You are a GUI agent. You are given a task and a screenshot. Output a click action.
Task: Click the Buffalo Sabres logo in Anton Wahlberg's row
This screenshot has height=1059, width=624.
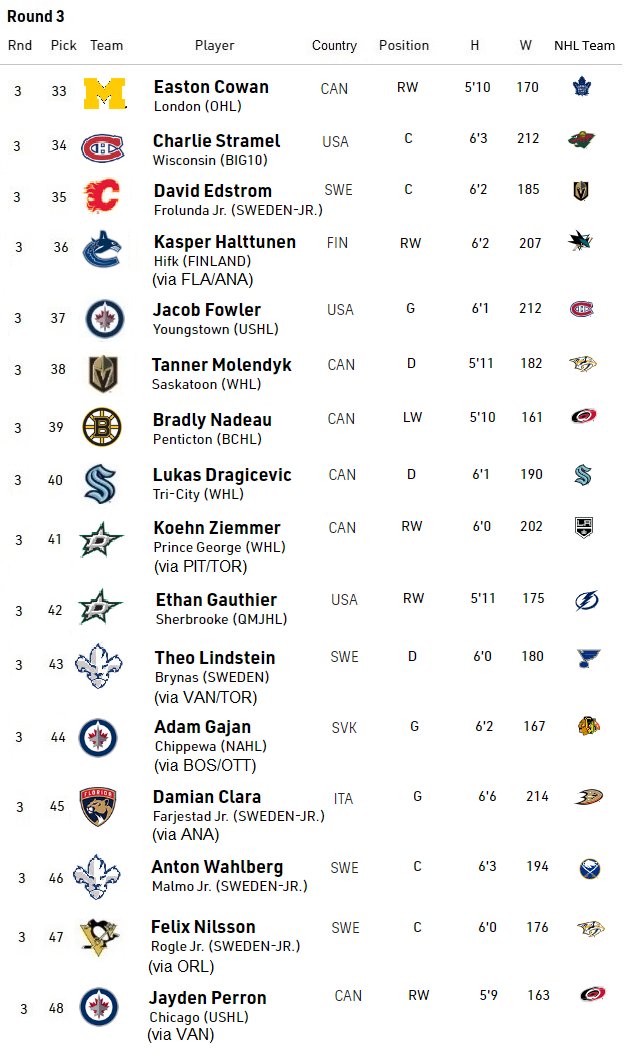[590, 868]
